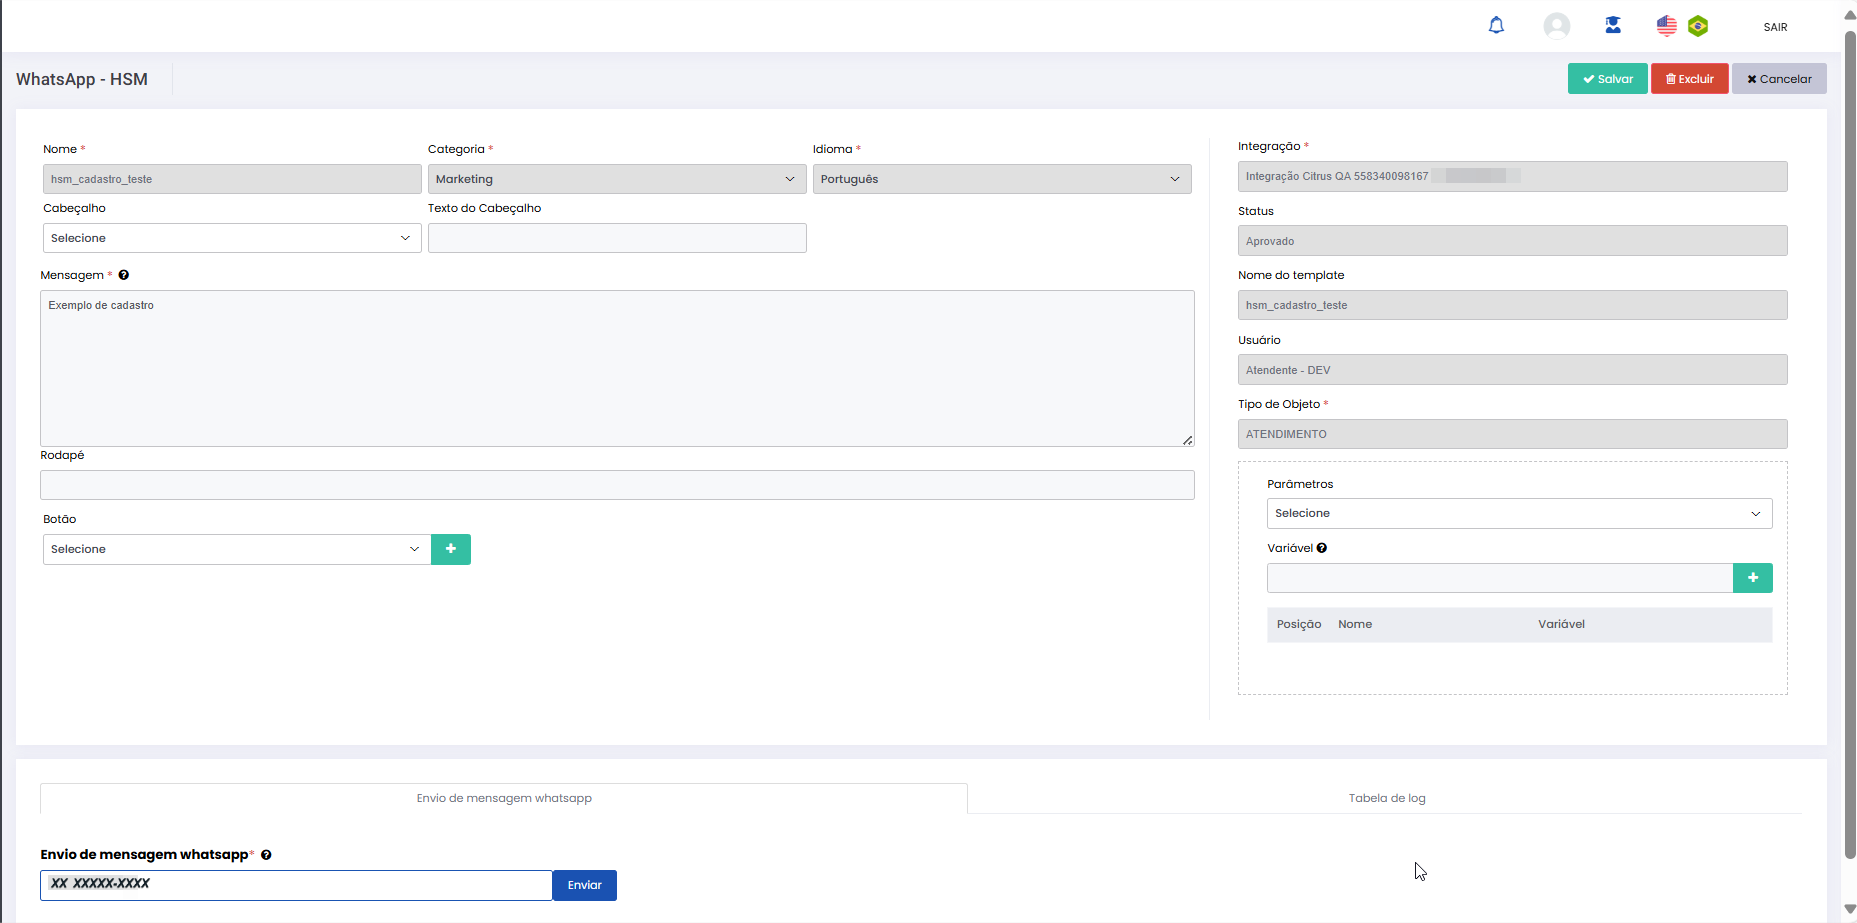Click the user profile avatar icon
Screen dimensions: 1857x923
(x=1556, y=26)
